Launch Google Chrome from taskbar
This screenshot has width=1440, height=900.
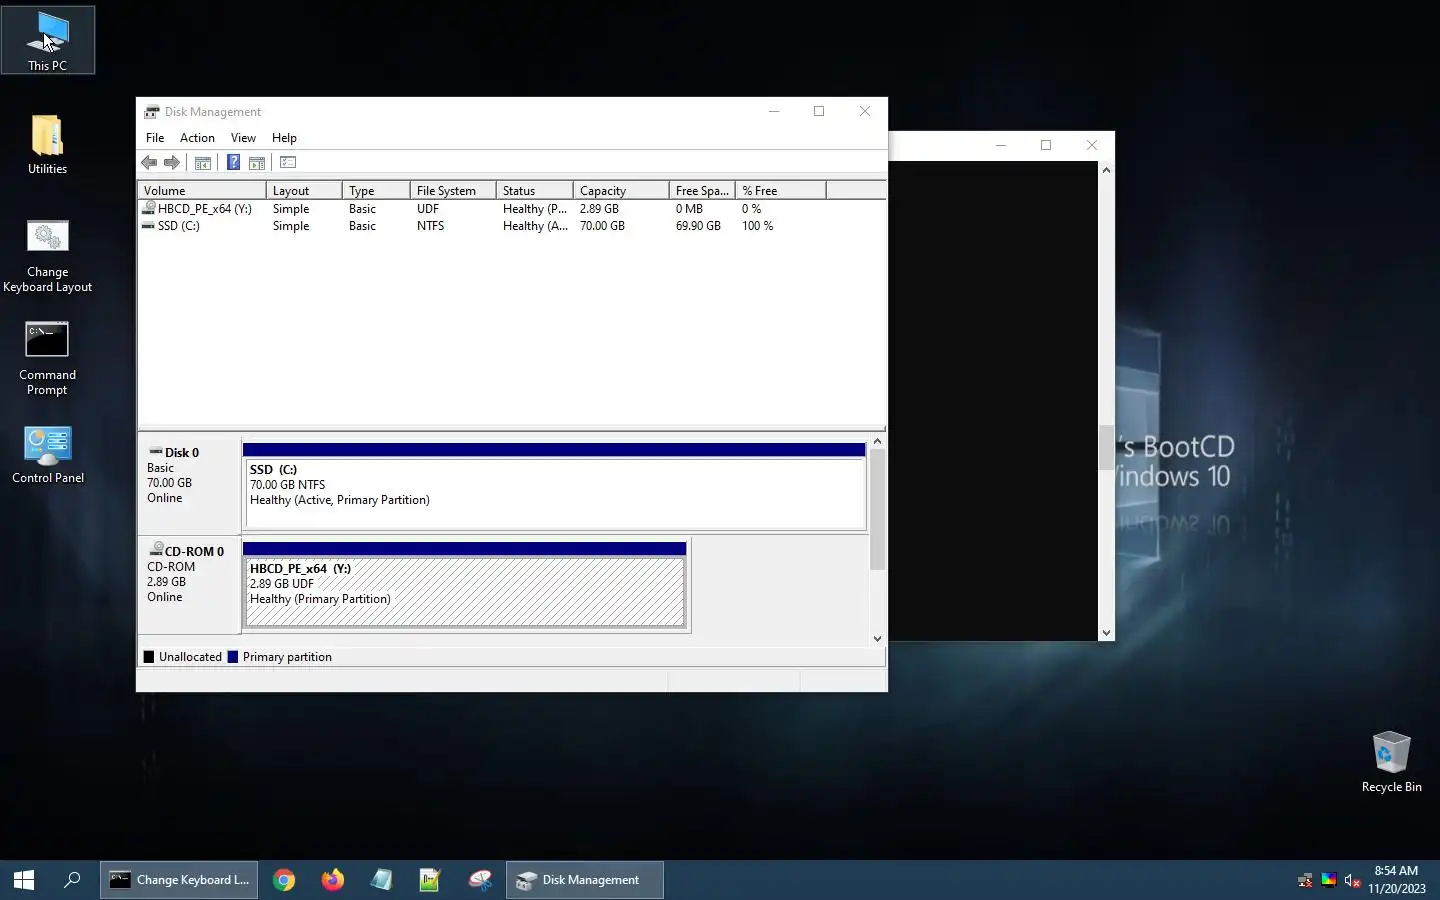point(284,880)
